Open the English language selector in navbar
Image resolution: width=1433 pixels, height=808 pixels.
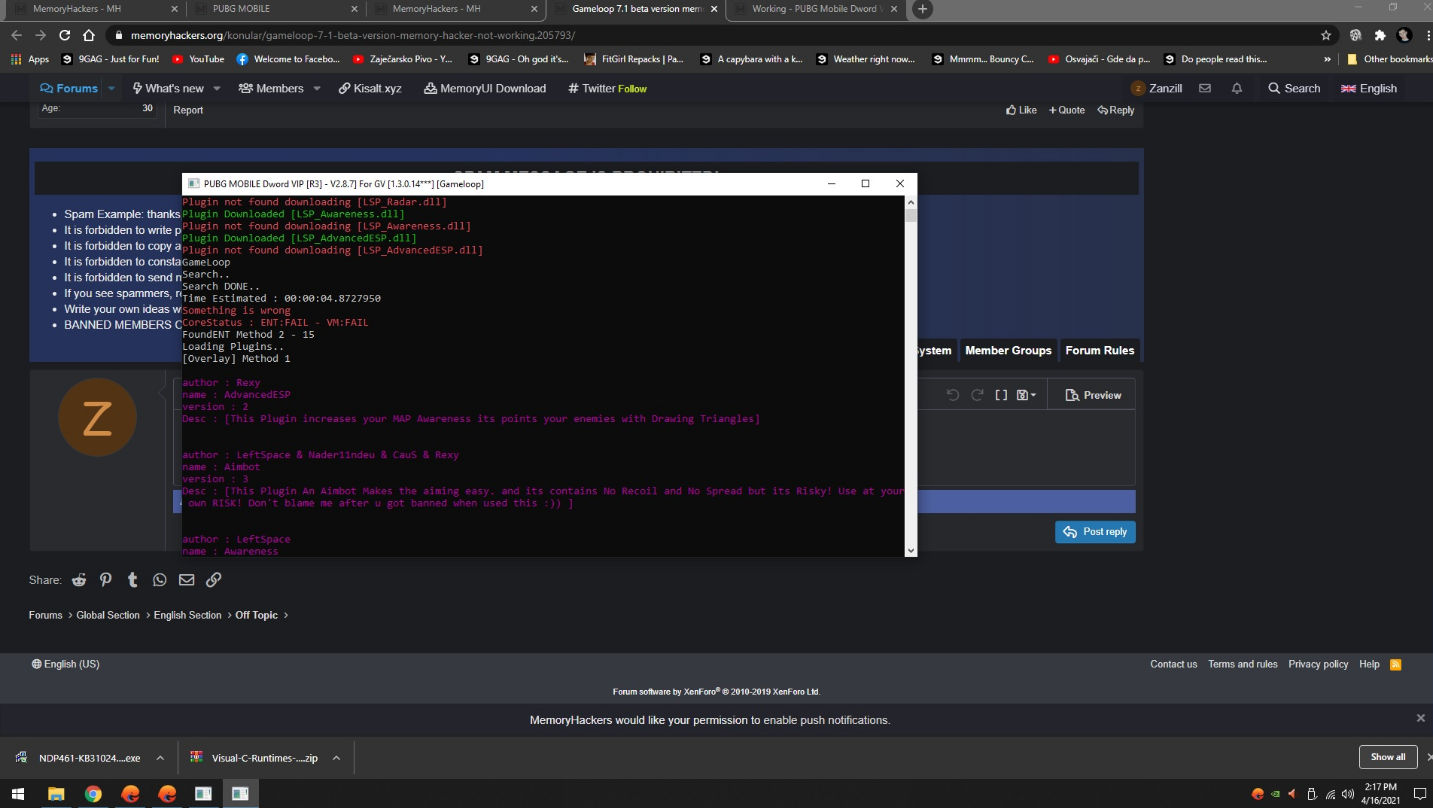click(1369, 88)
